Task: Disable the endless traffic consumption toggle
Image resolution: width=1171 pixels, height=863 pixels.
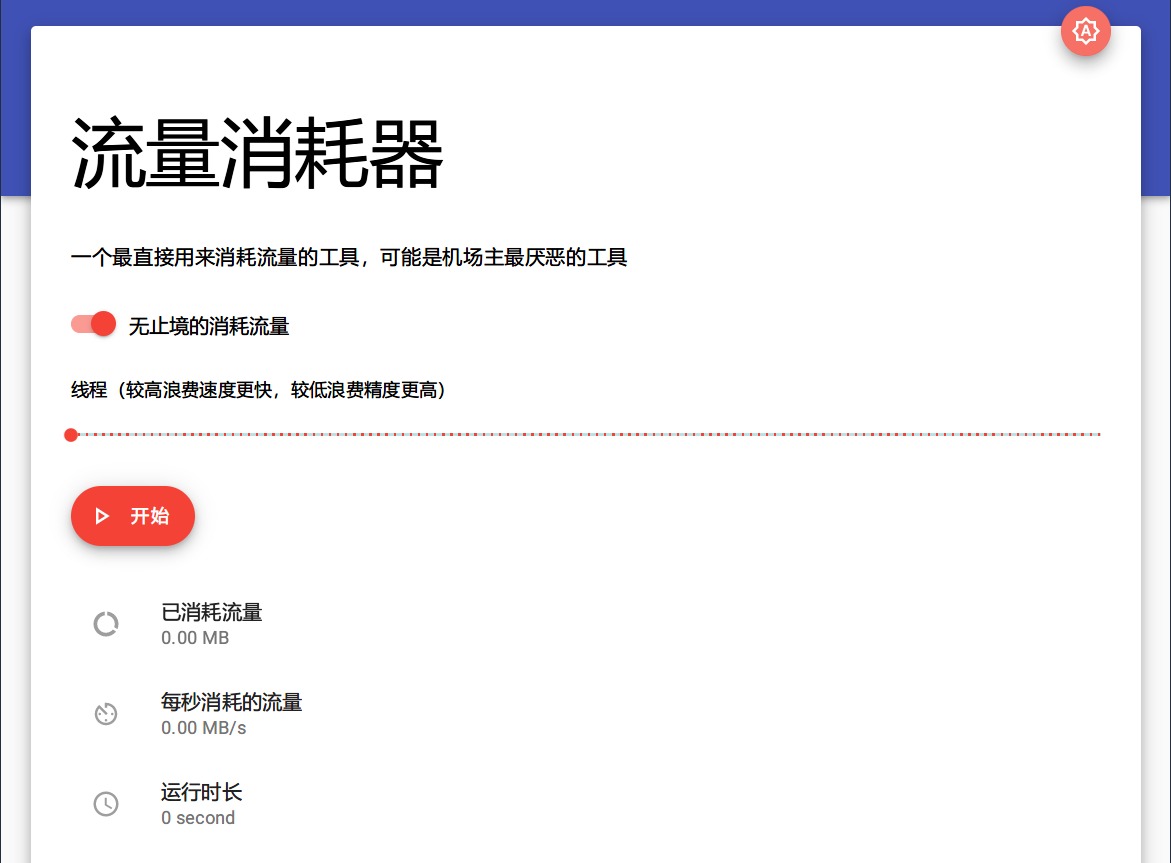Action: (93, 324)
